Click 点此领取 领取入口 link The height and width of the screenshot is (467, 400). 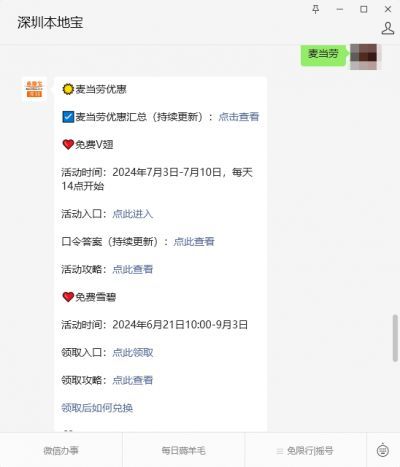[x=133, y=352]
